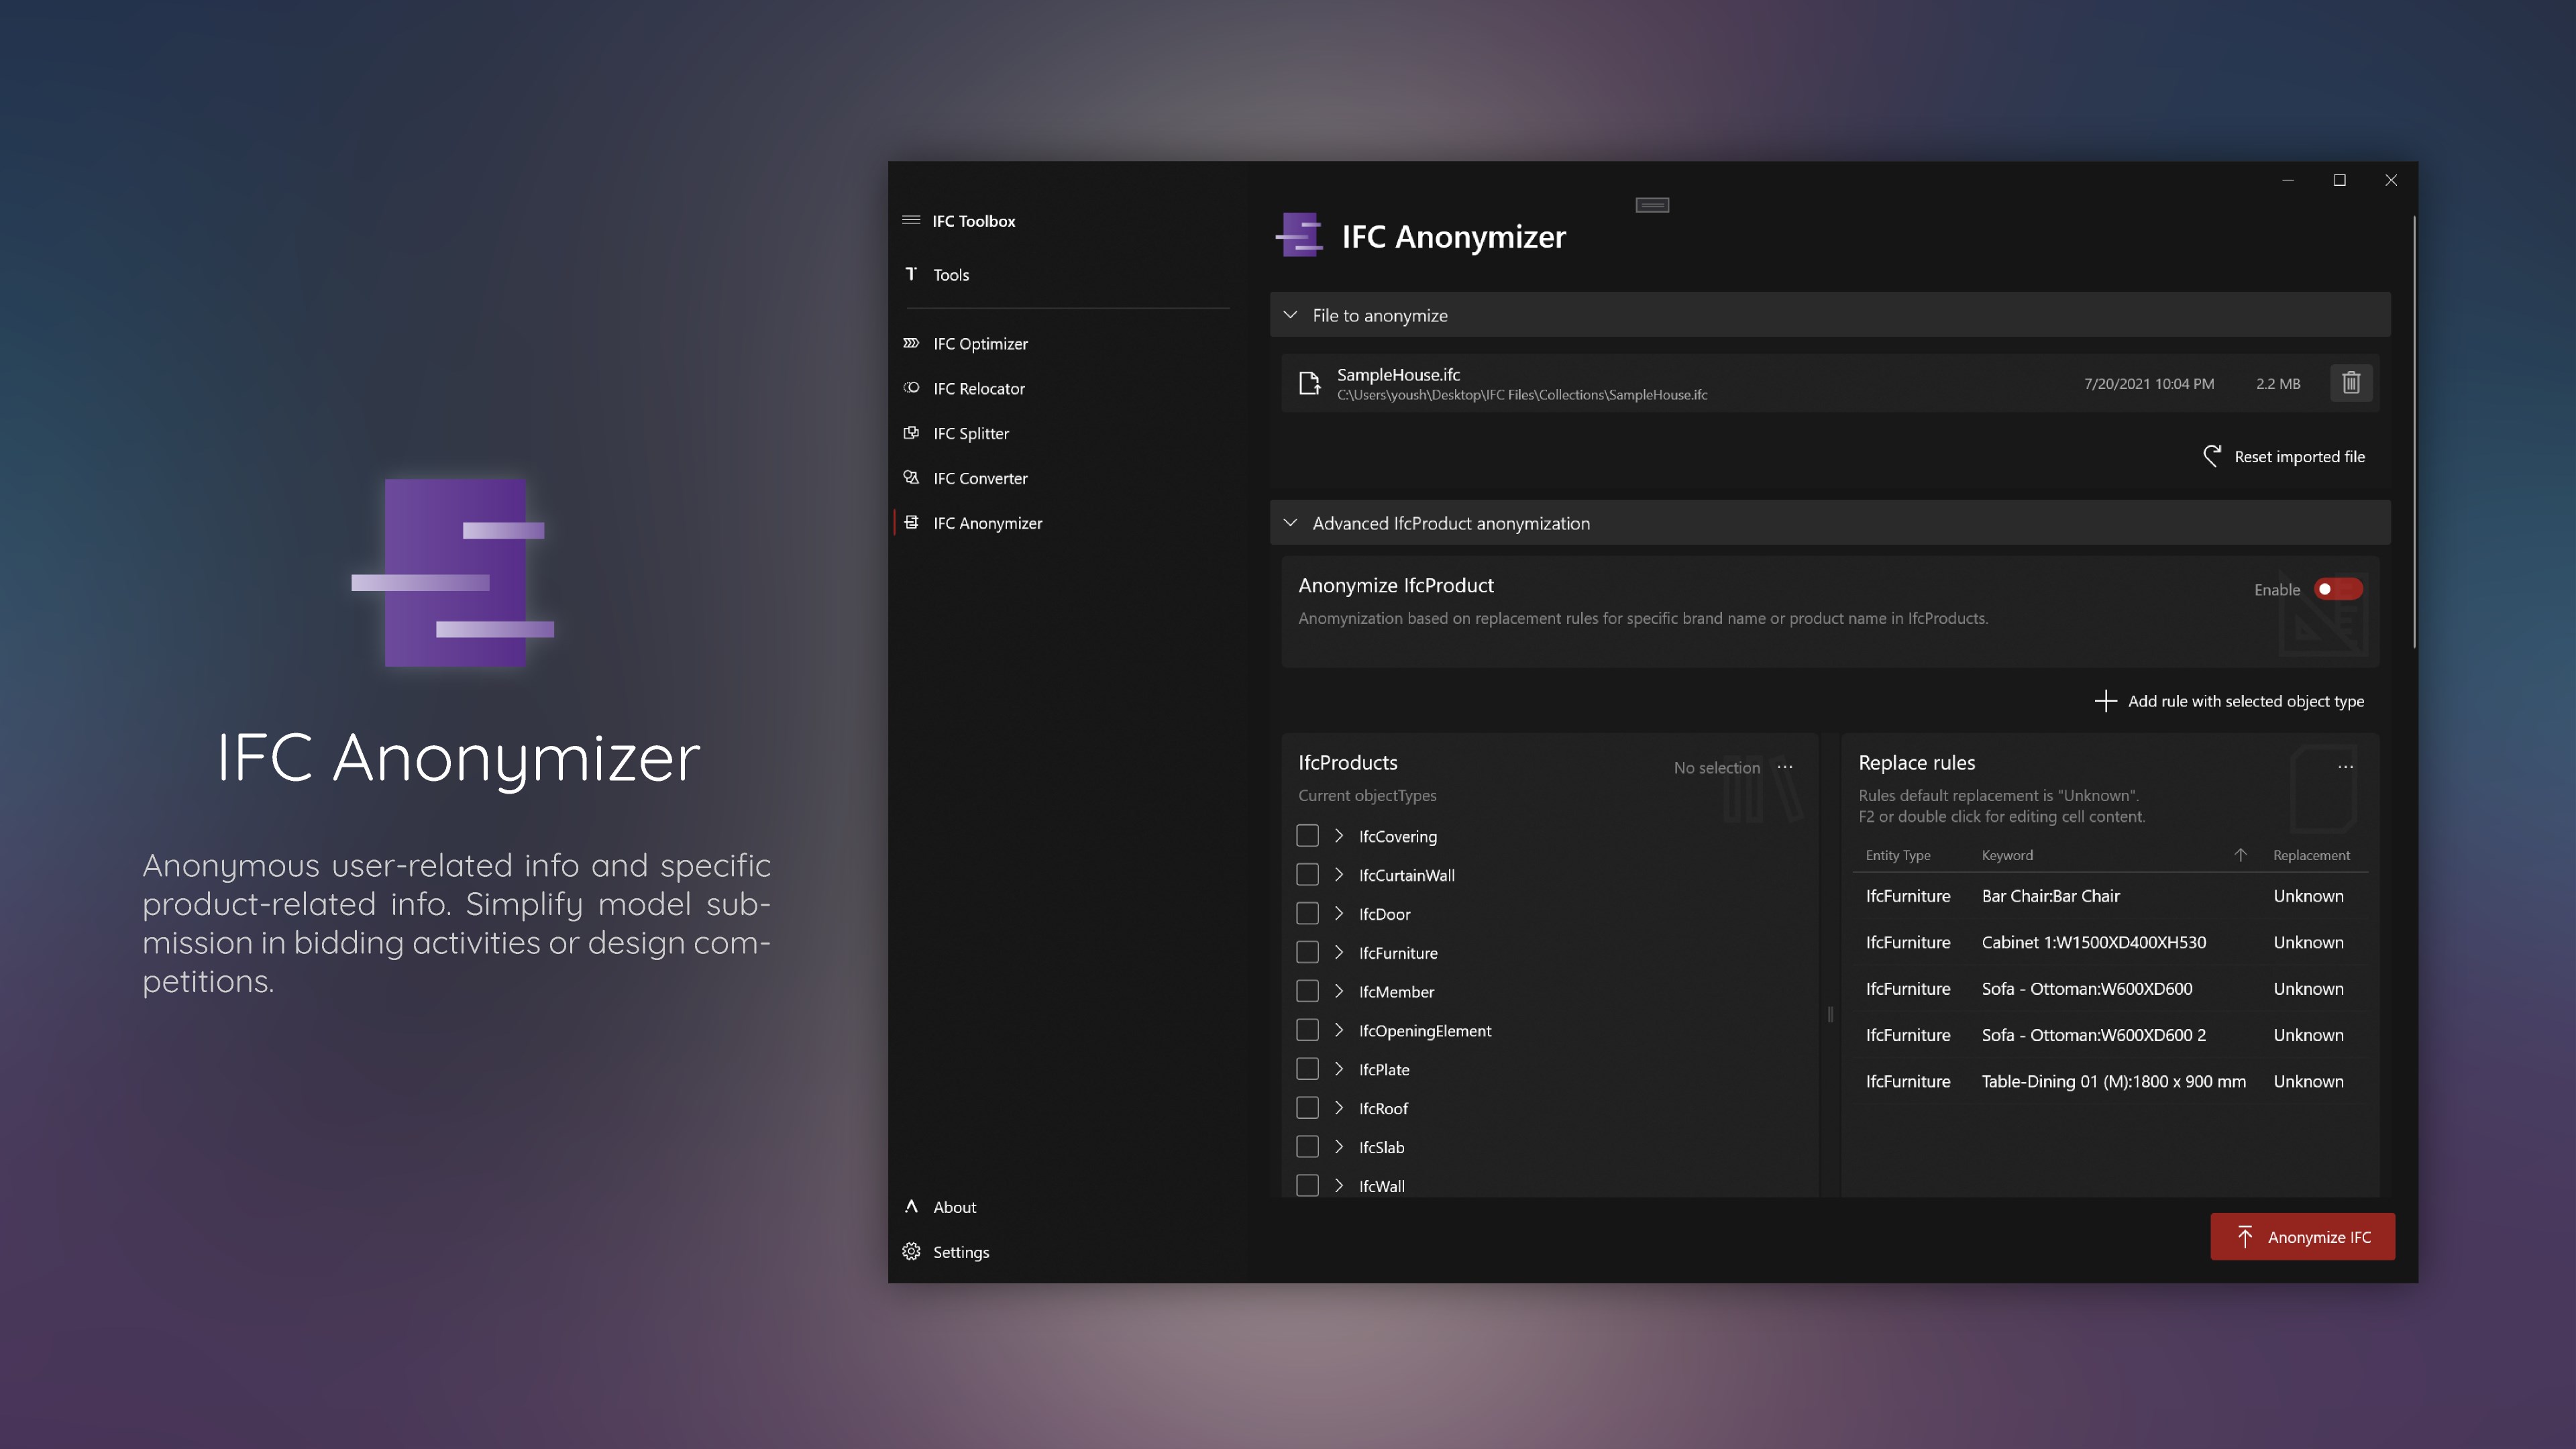This screenshot has width=2576, height=1449.
Task: Open the IfcProducts panel more options ellipsis
Action: (1785, 767)
